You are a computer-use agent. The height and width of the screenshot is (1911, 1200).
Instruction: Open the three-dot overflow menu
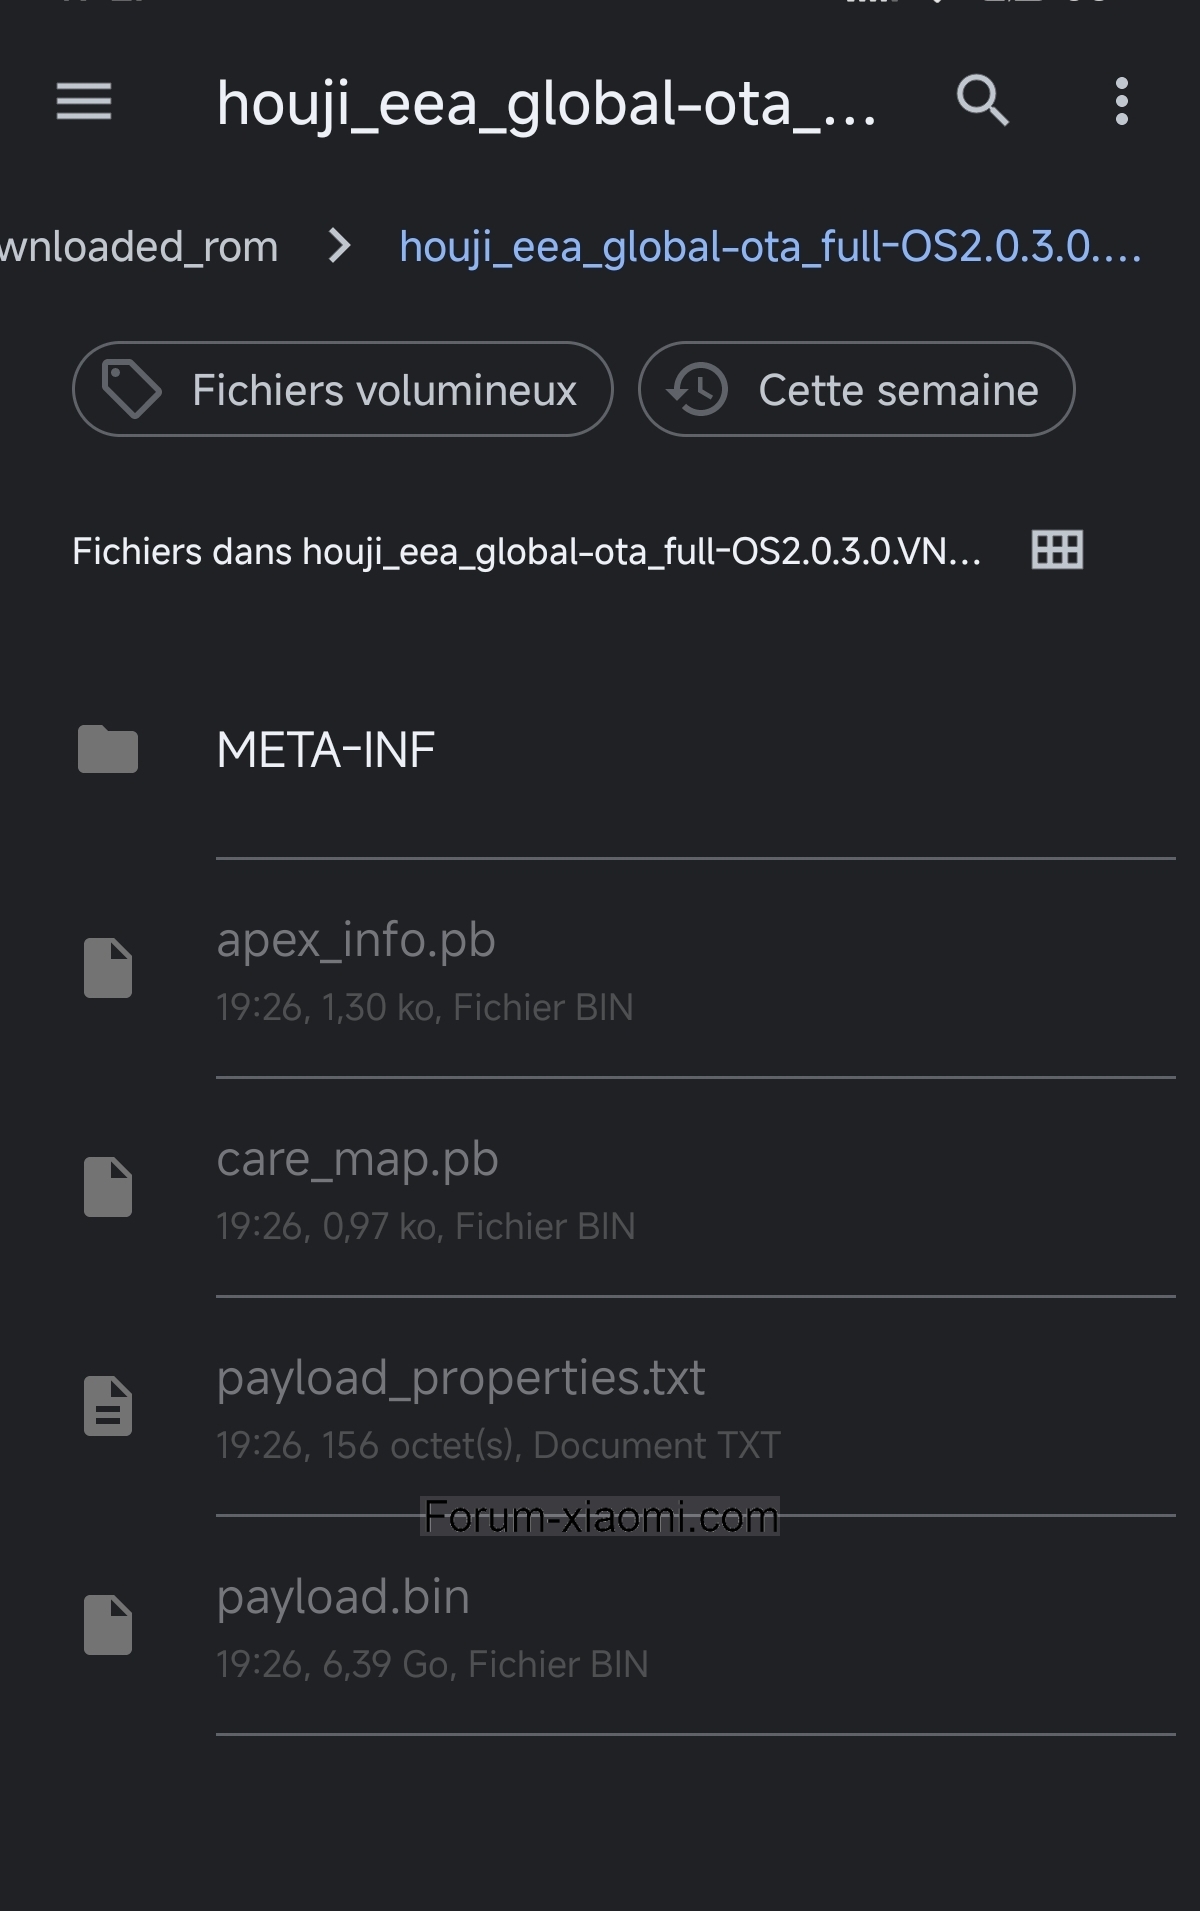[x=1122, y=102]
